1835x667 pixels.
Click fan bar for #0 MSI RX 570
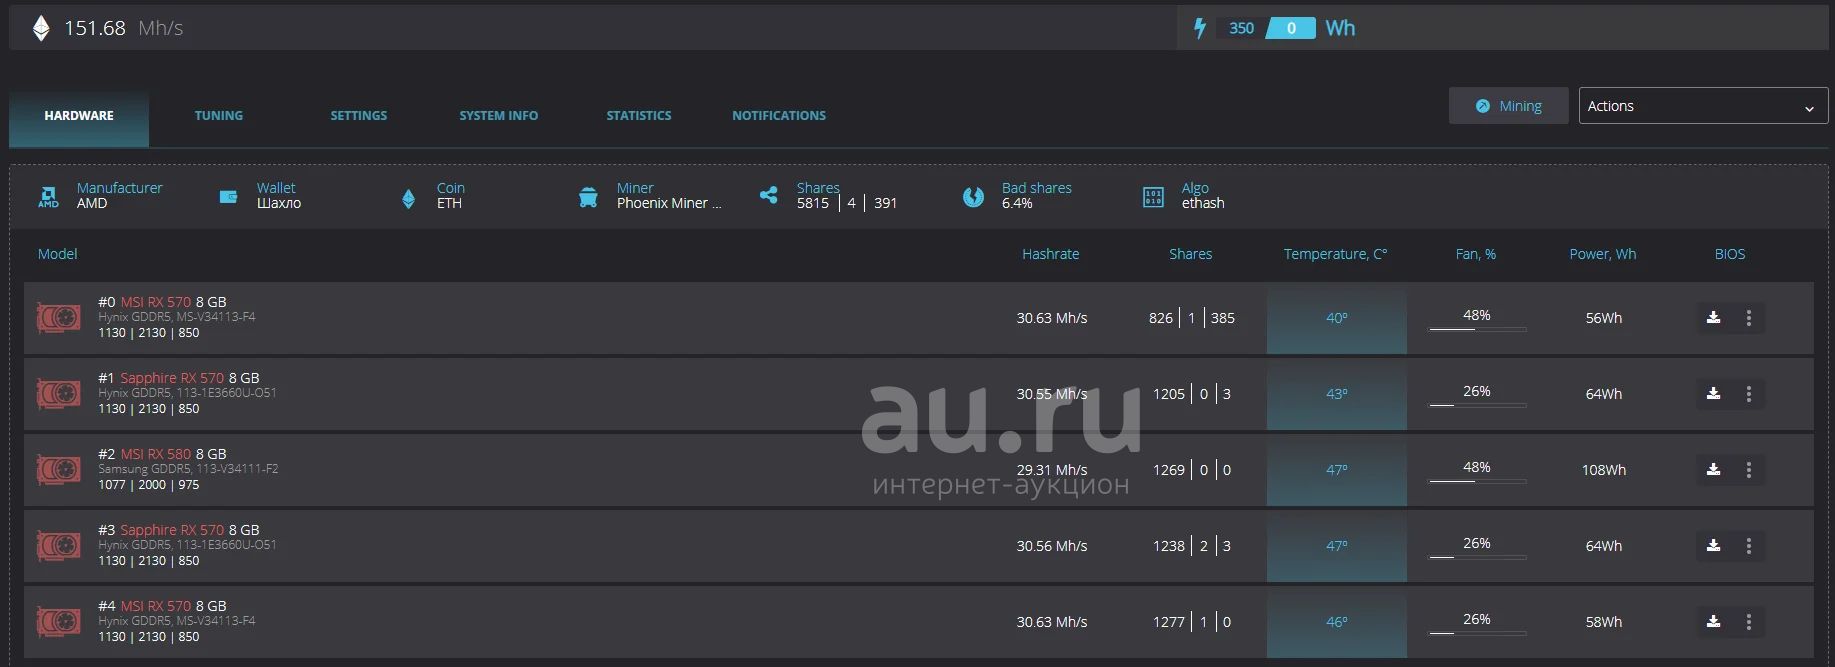click(1477, 328)
